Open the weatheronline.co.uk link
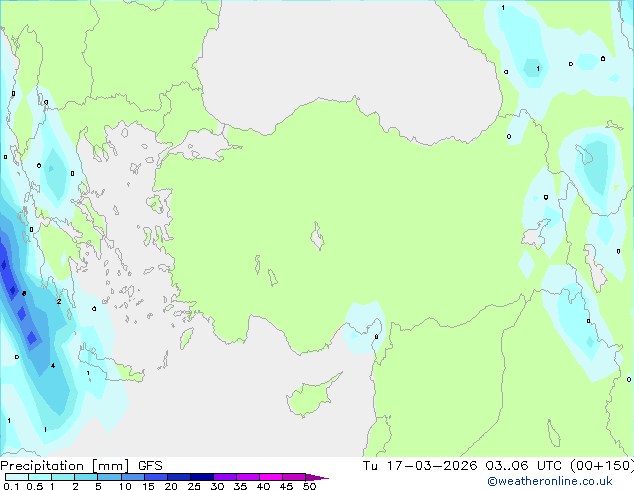The width and height of the screenshot is (634, 490). pyautogui.click(x=550, y=481)
